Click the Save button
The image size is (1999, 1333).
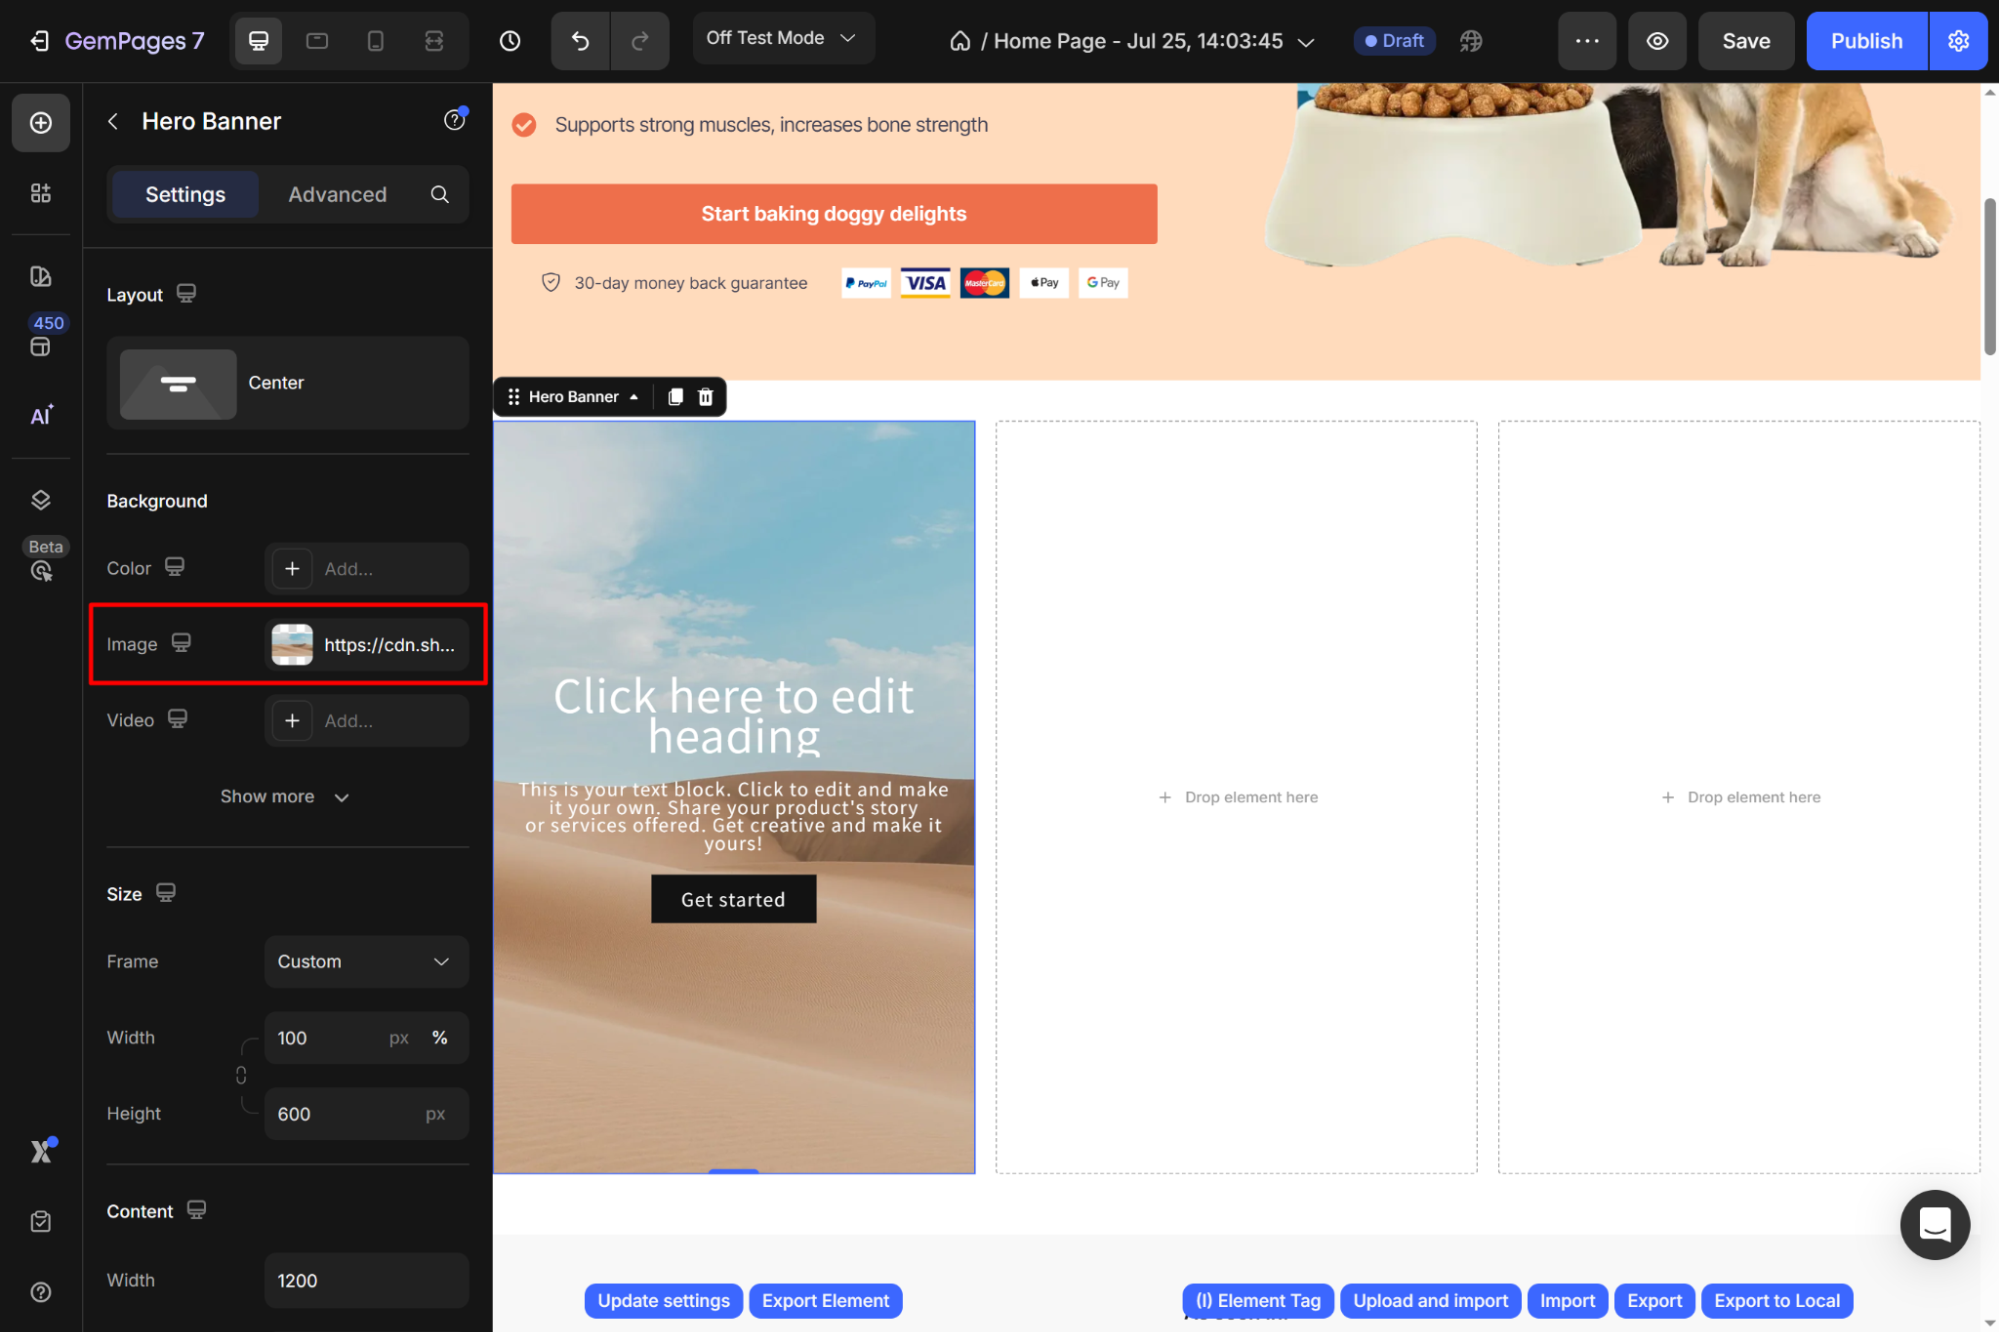pyautogui.click(x=1746, y=41)
